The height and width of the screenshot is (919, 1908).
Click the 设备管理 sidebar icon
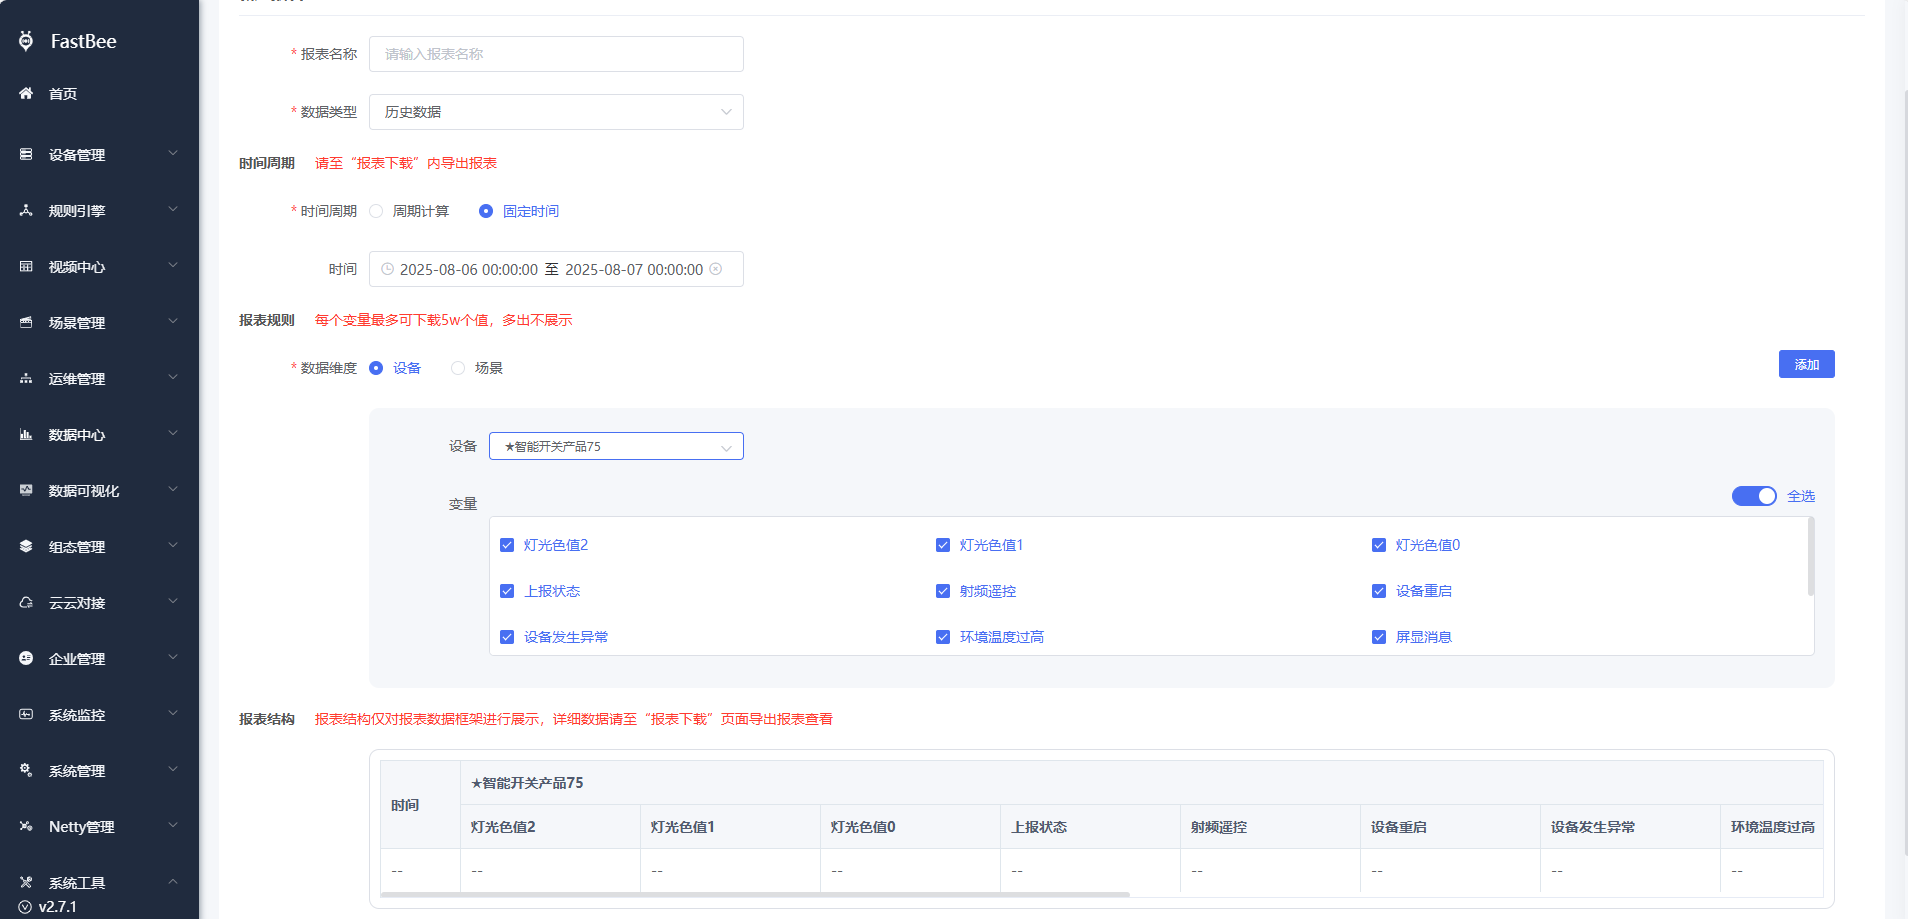[x=26, y=155]
